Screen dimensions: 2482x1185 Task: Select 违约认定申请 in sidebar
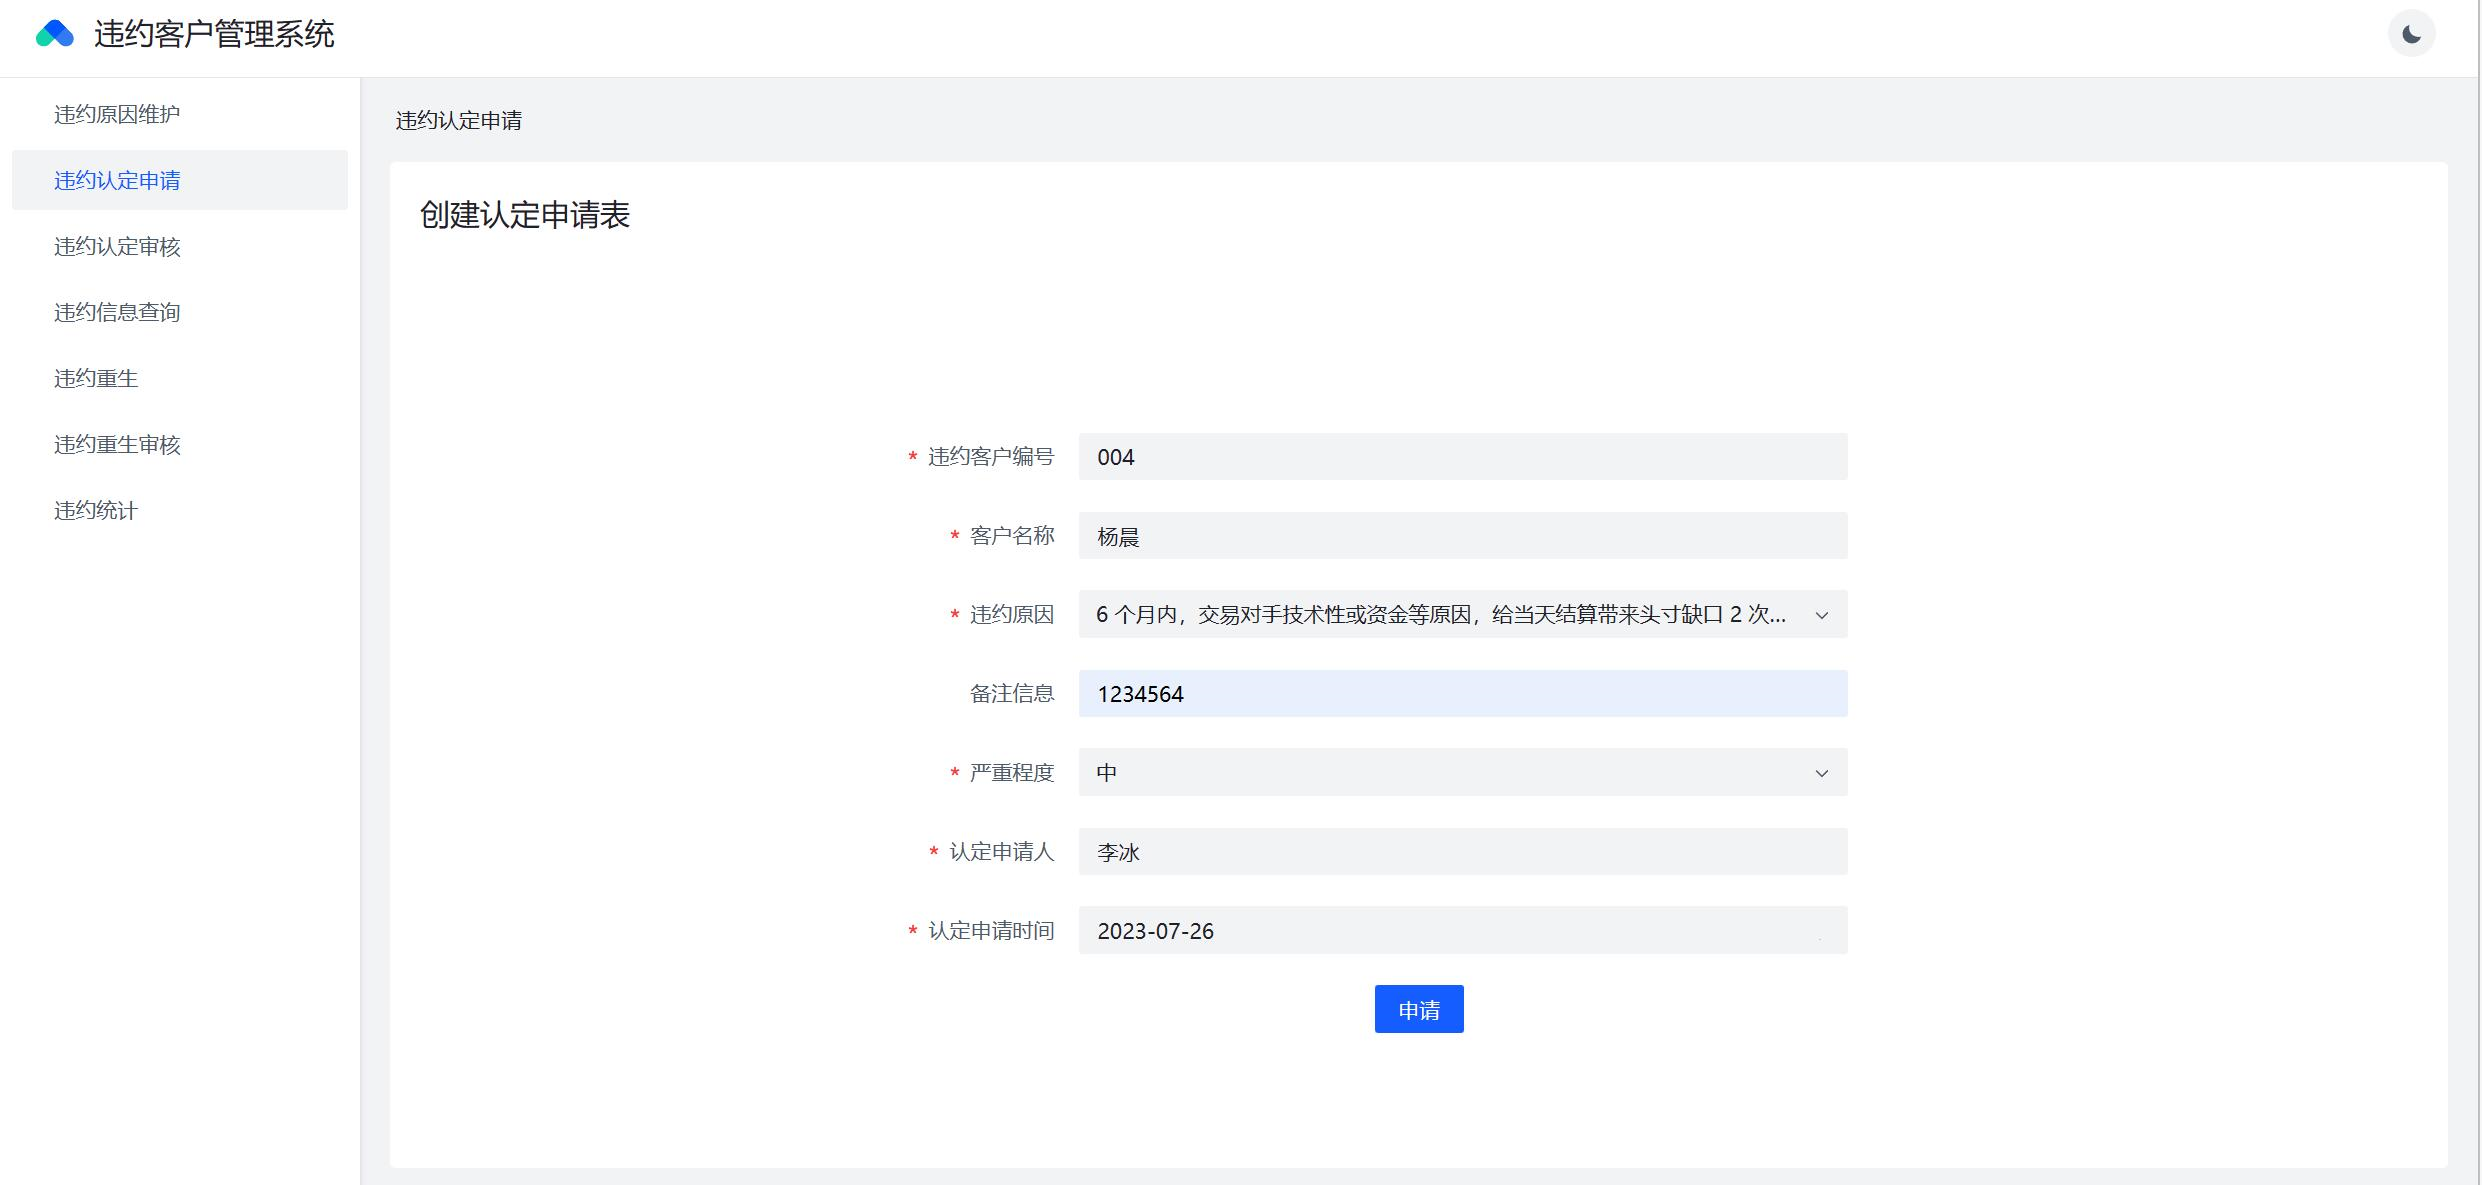pos(117,181)
